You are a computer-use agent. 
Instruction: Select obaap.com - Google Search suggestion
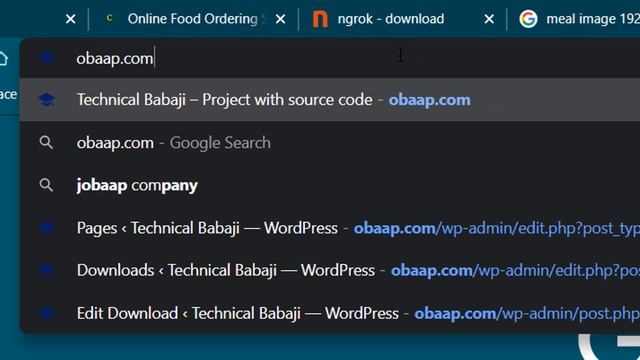click(x=331, y=142)
